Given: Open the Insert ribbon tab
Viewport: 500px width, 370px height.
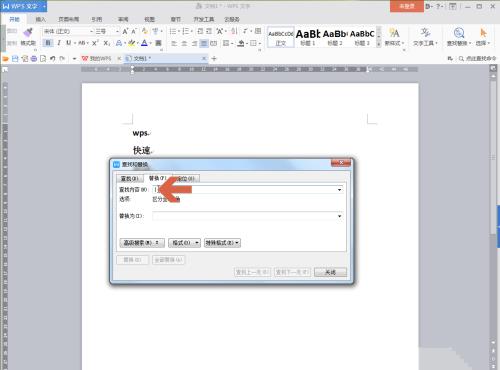Looking at the screenshot, I should point(41,19).
